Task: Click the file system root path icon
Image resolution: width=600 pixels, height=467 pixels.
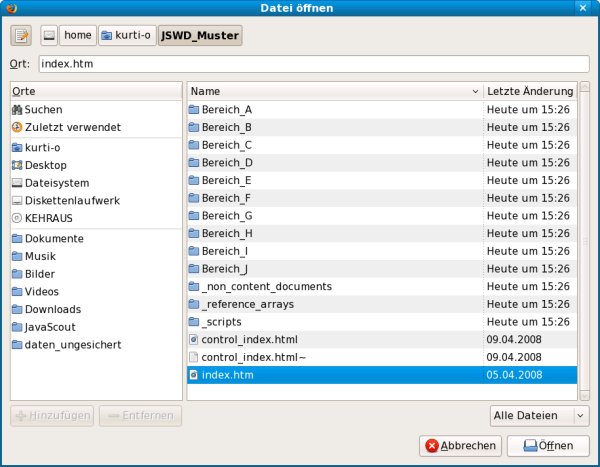Action: point(49,36)
